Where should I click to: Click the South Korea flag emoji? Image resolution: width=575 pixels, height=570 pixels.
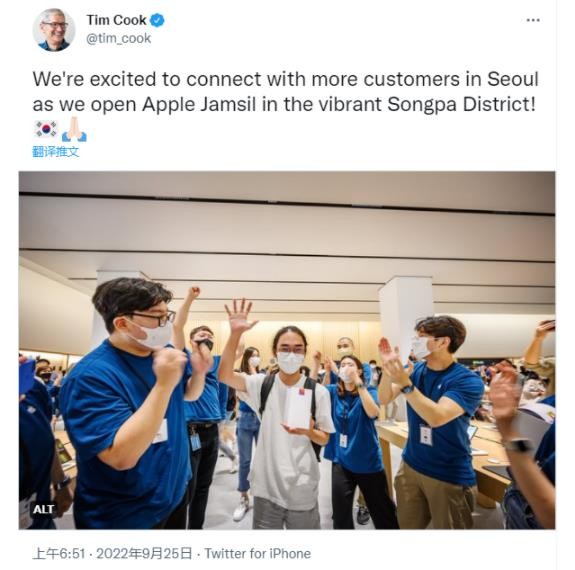click(x=46, y=129)
